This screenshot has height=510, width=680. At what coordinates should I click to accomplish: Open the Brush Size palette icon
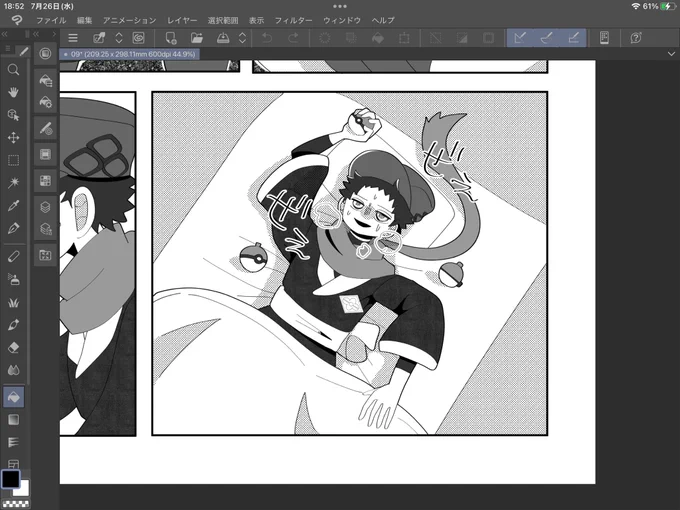click(45, 128)
